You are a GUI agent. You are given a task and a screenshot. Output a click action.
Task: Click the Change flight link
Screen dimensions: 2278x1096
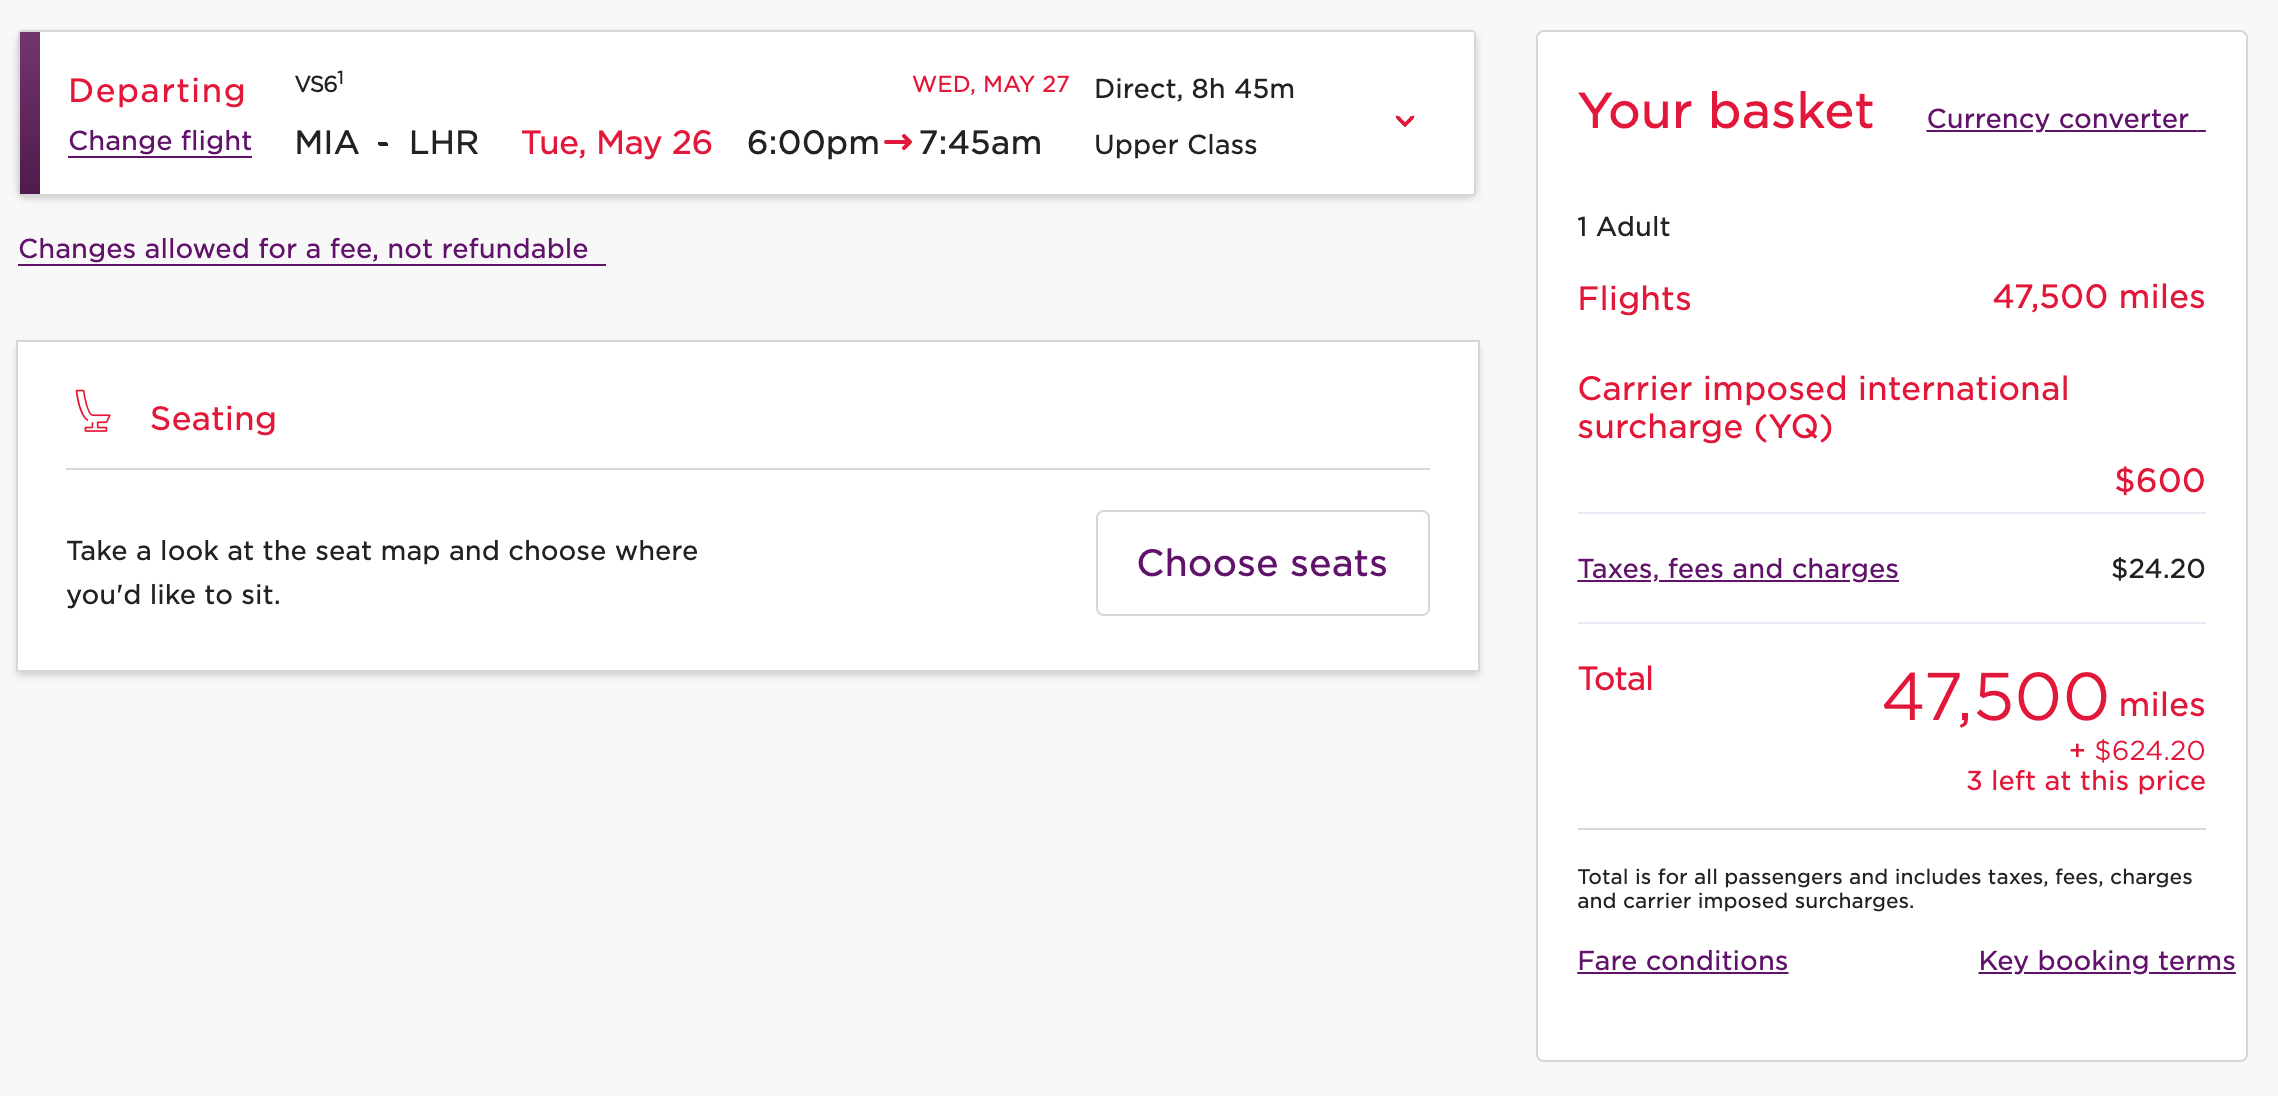tap(160, 141)
